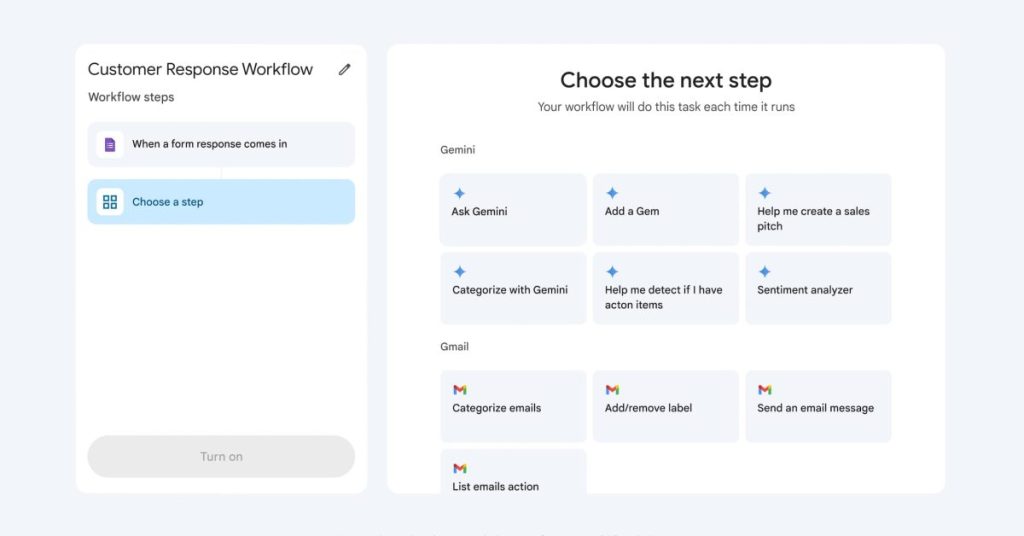This screenshot has width=1024, height=536.
Task: Click the Gmail icon on Send an email message
Action: pyautogui.click(x=765, y=390)
